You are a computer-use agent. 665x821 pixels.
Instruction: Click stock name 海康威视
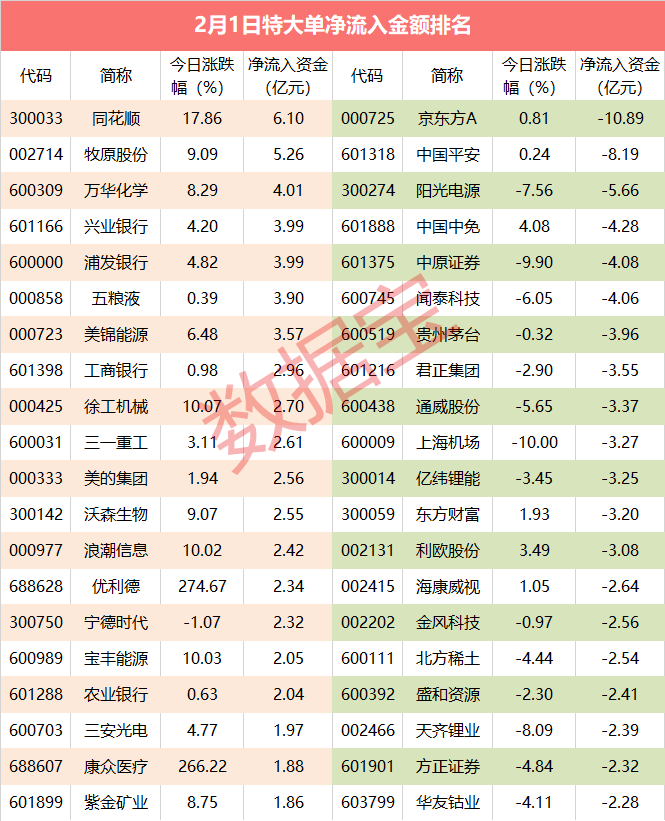448,586
